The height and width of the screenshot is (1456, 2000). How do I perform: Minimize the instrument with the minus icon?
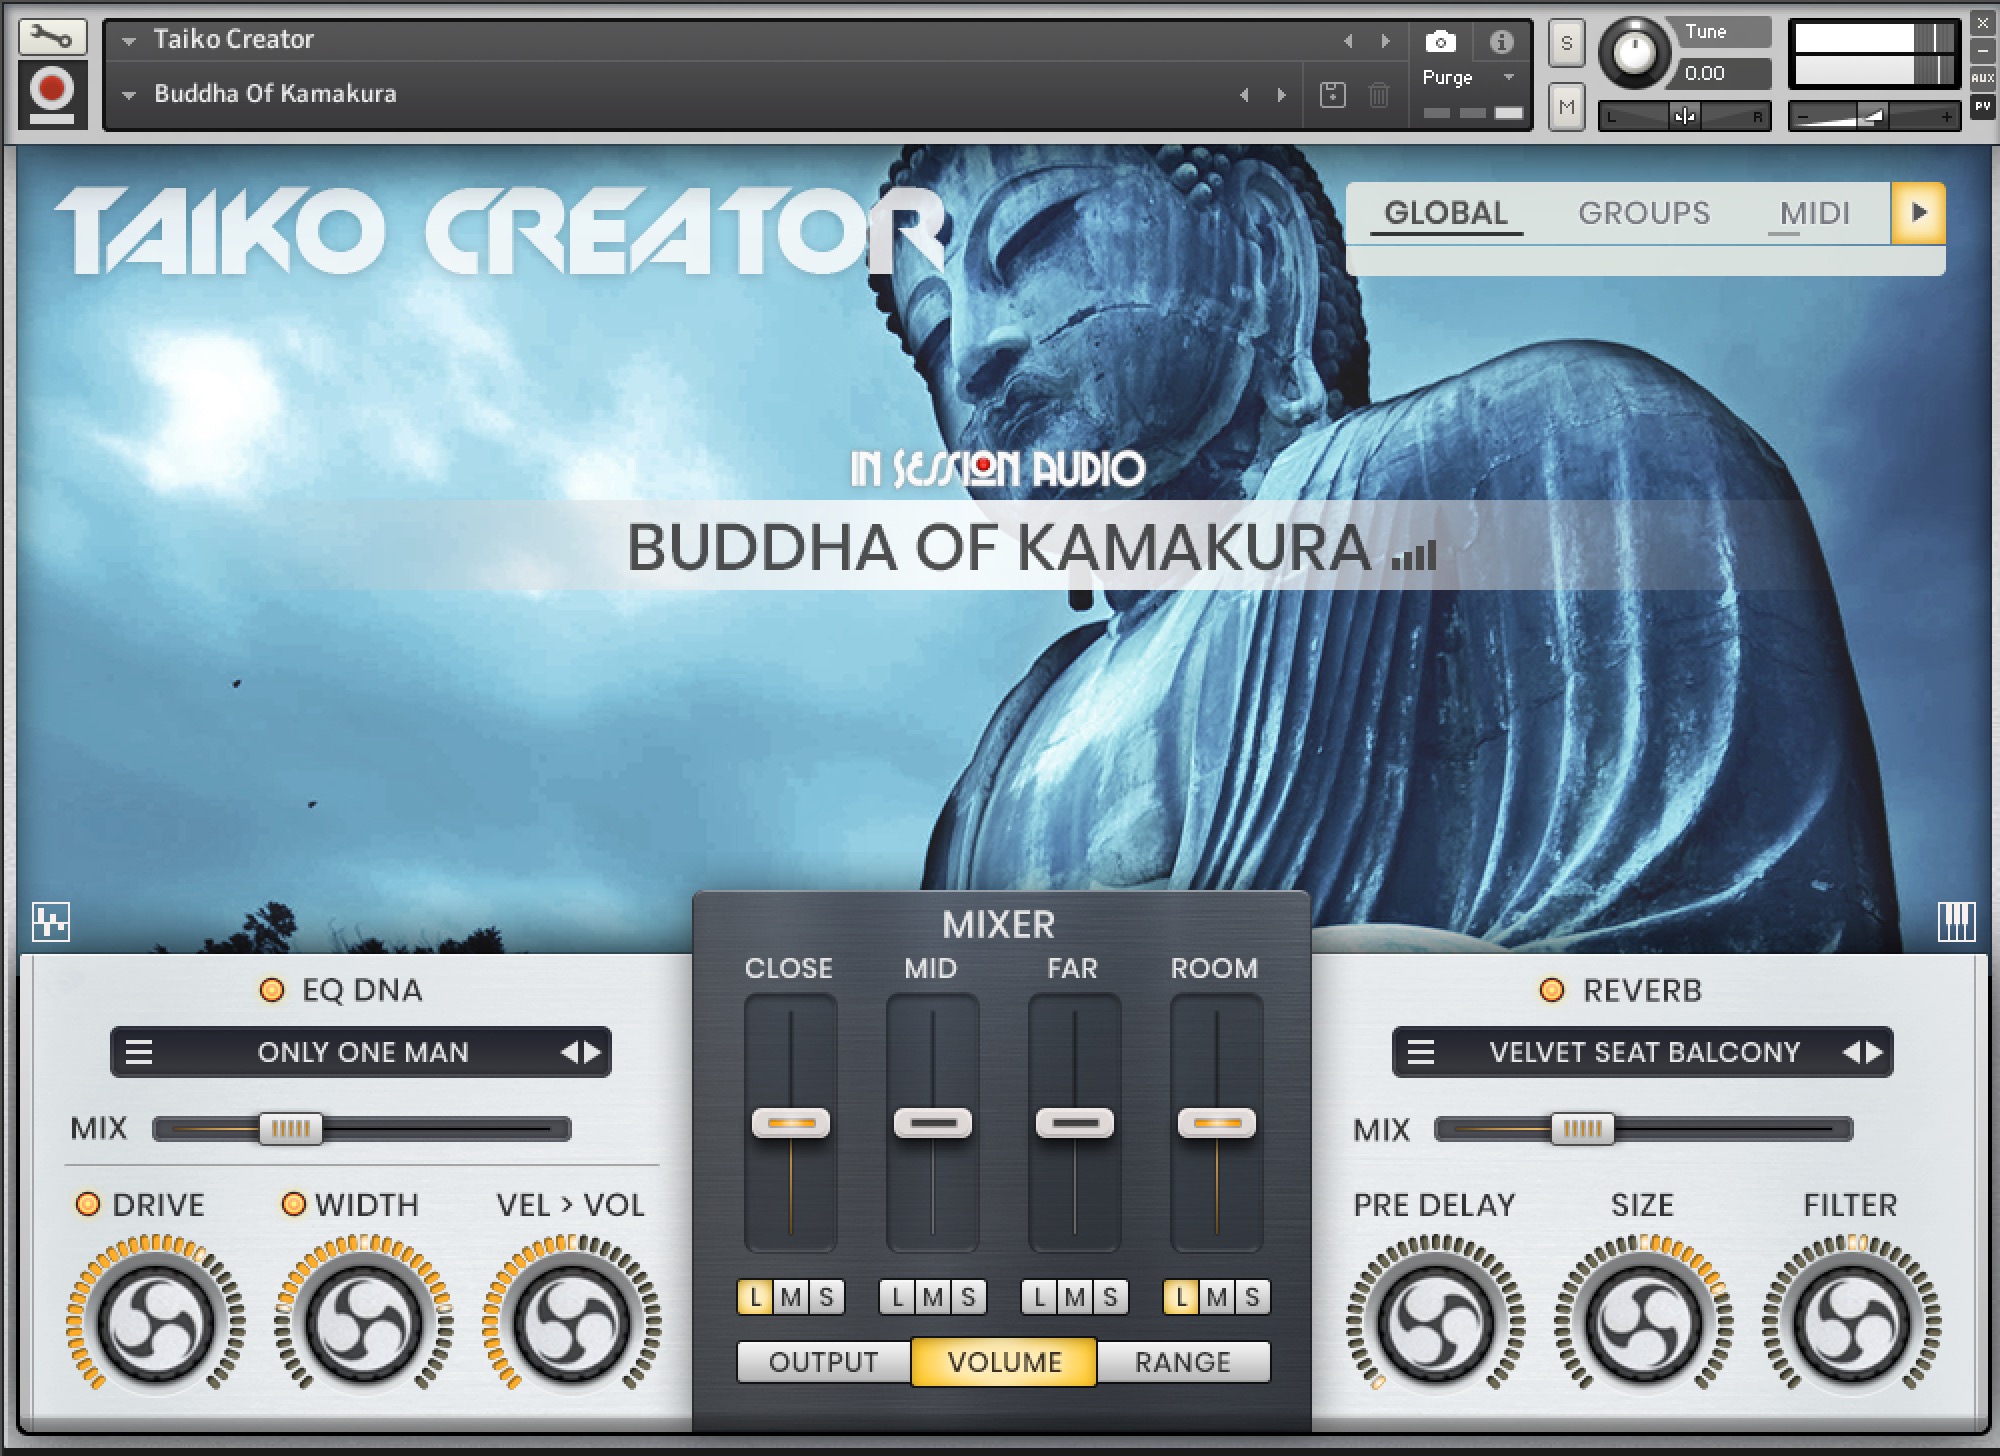(1982, 50)
